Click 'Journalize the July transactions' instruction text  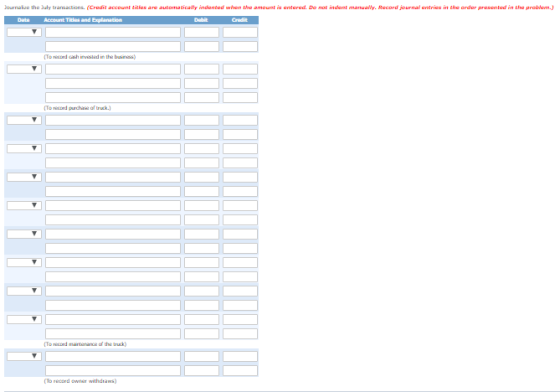[44, 7]
